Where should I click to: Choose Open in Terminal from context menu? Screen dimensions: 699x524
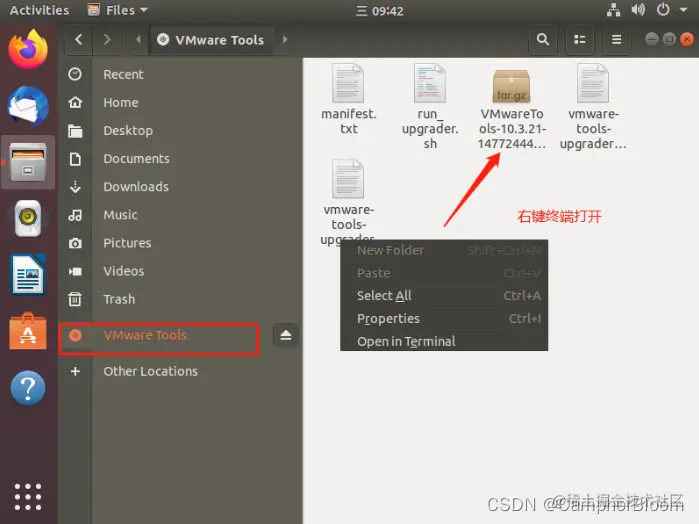click(444, 341)
